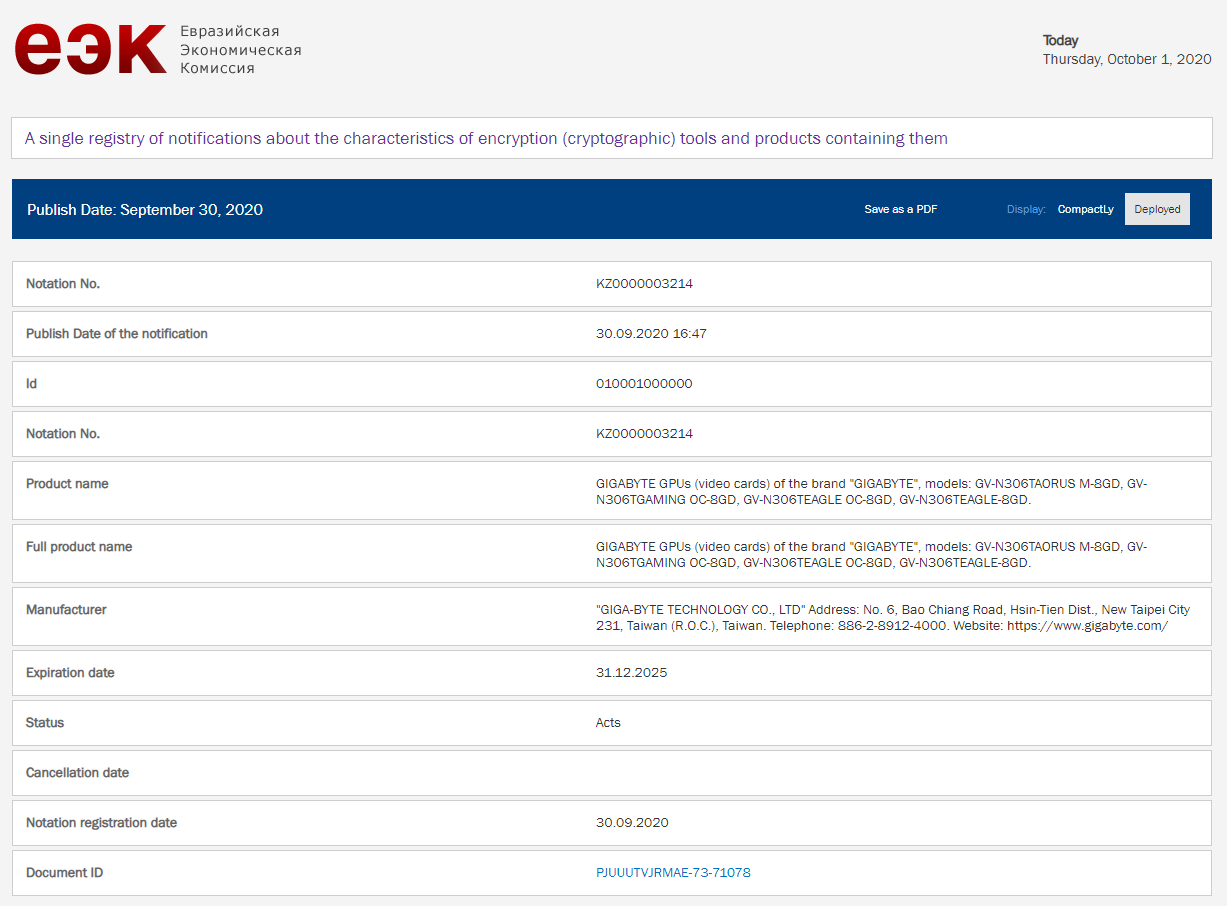Click the registry title heading text

(486, 138)
